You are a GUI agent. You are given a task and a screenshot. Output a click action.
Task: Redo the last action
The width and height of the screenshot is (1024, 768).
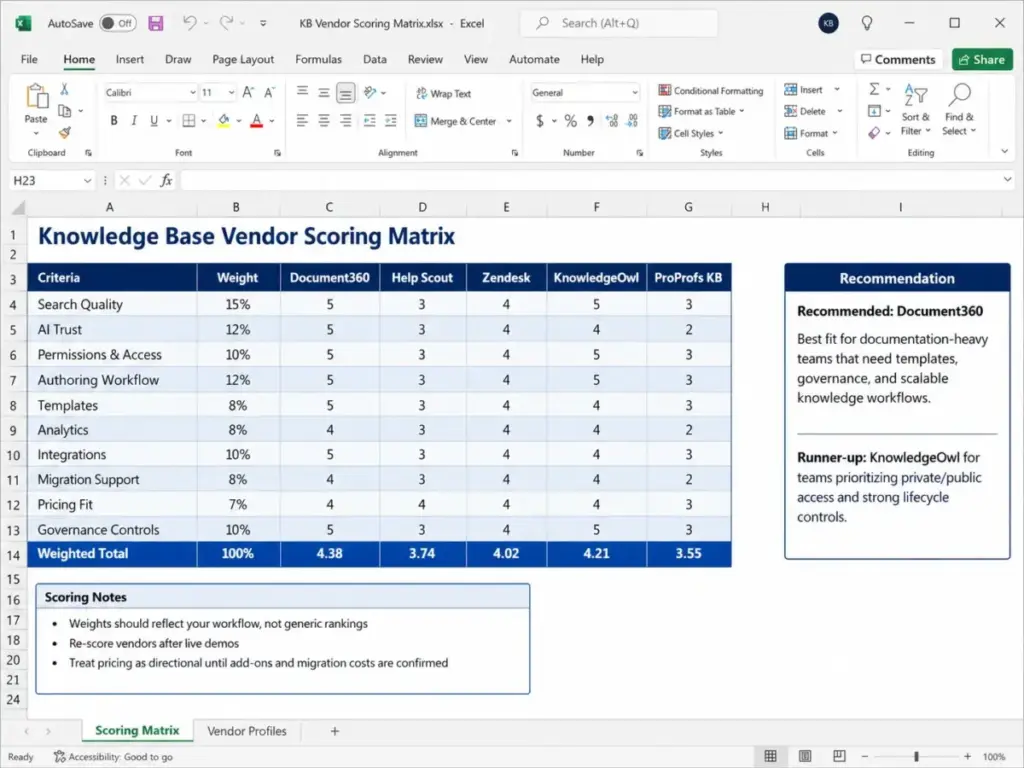[226, 23]
